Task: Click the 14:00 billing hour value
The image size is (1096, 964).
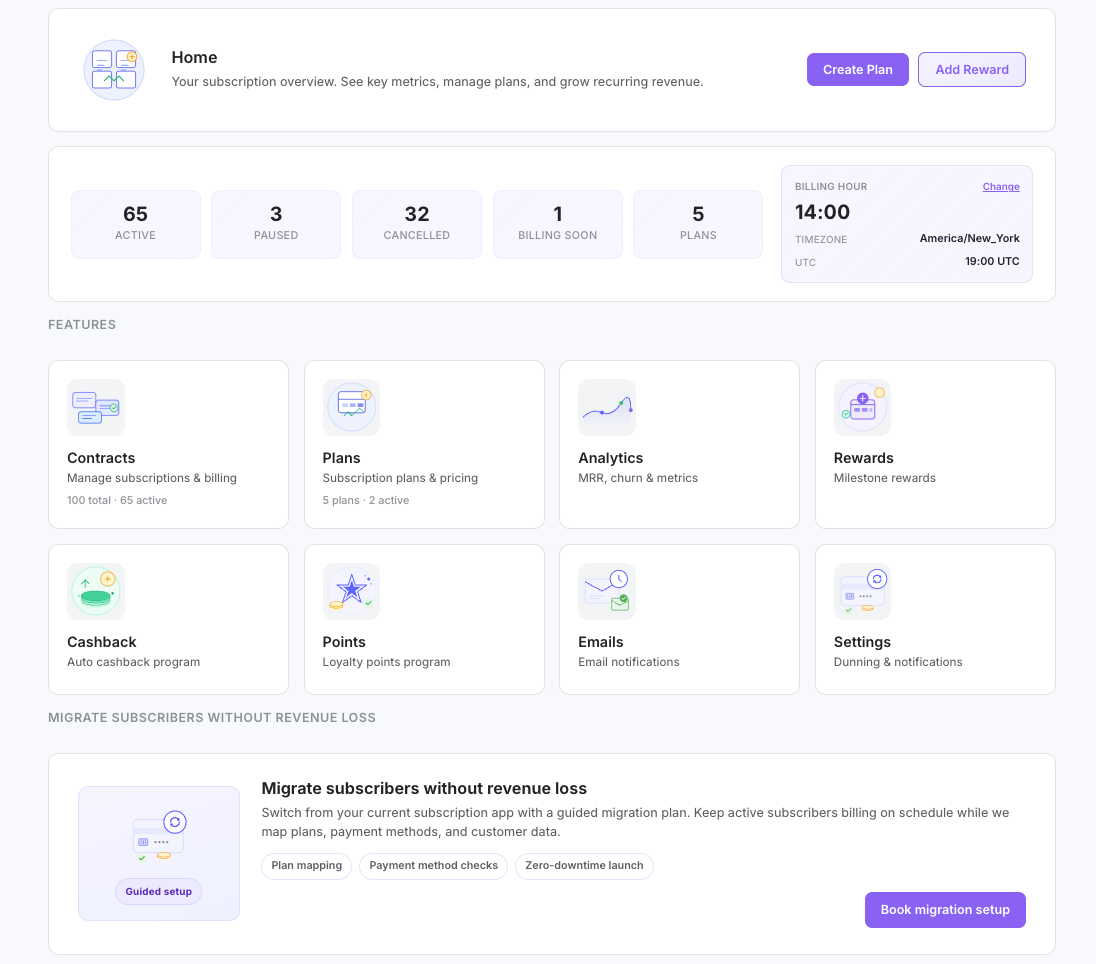Action: point(823,212)
